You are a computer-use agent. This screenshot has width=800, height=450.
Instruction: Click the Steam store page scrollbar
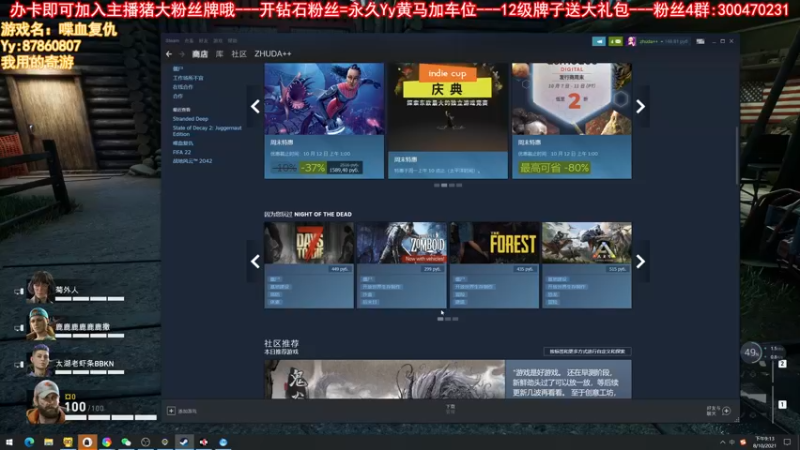pos(737,156)
